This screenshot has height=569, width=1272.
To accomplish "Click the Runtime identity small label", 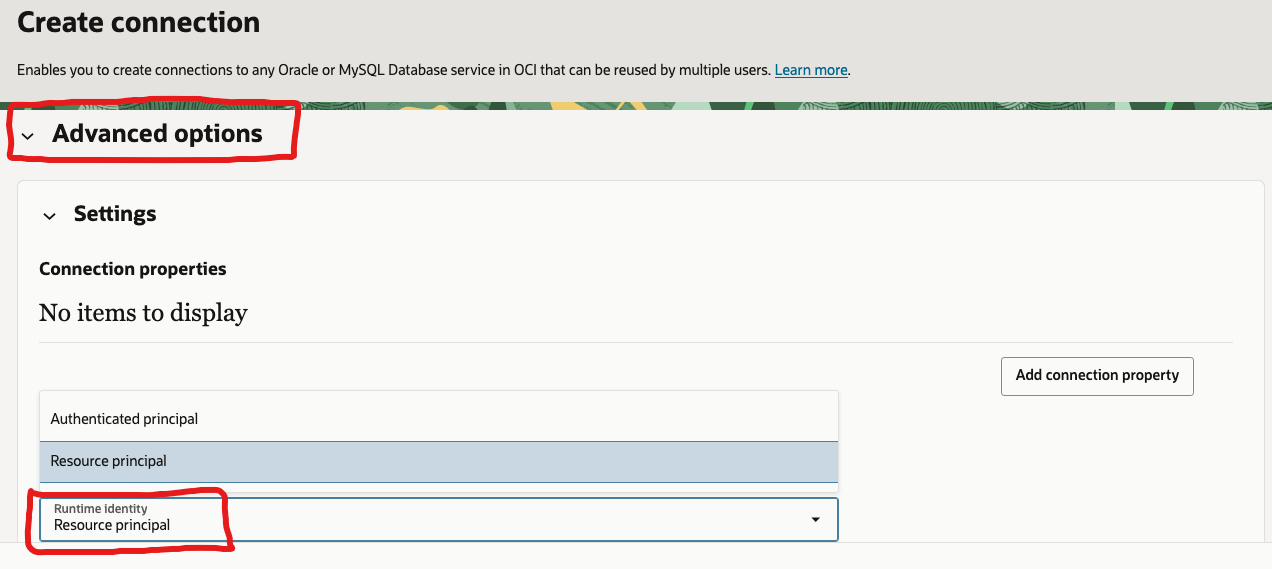I will tap(100, 509).
